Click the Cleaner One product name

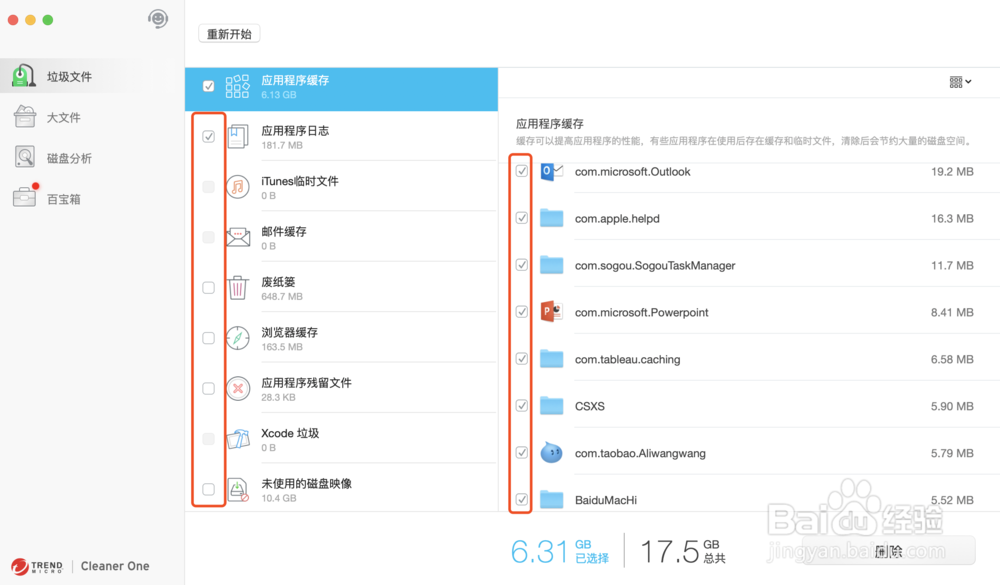115,566
